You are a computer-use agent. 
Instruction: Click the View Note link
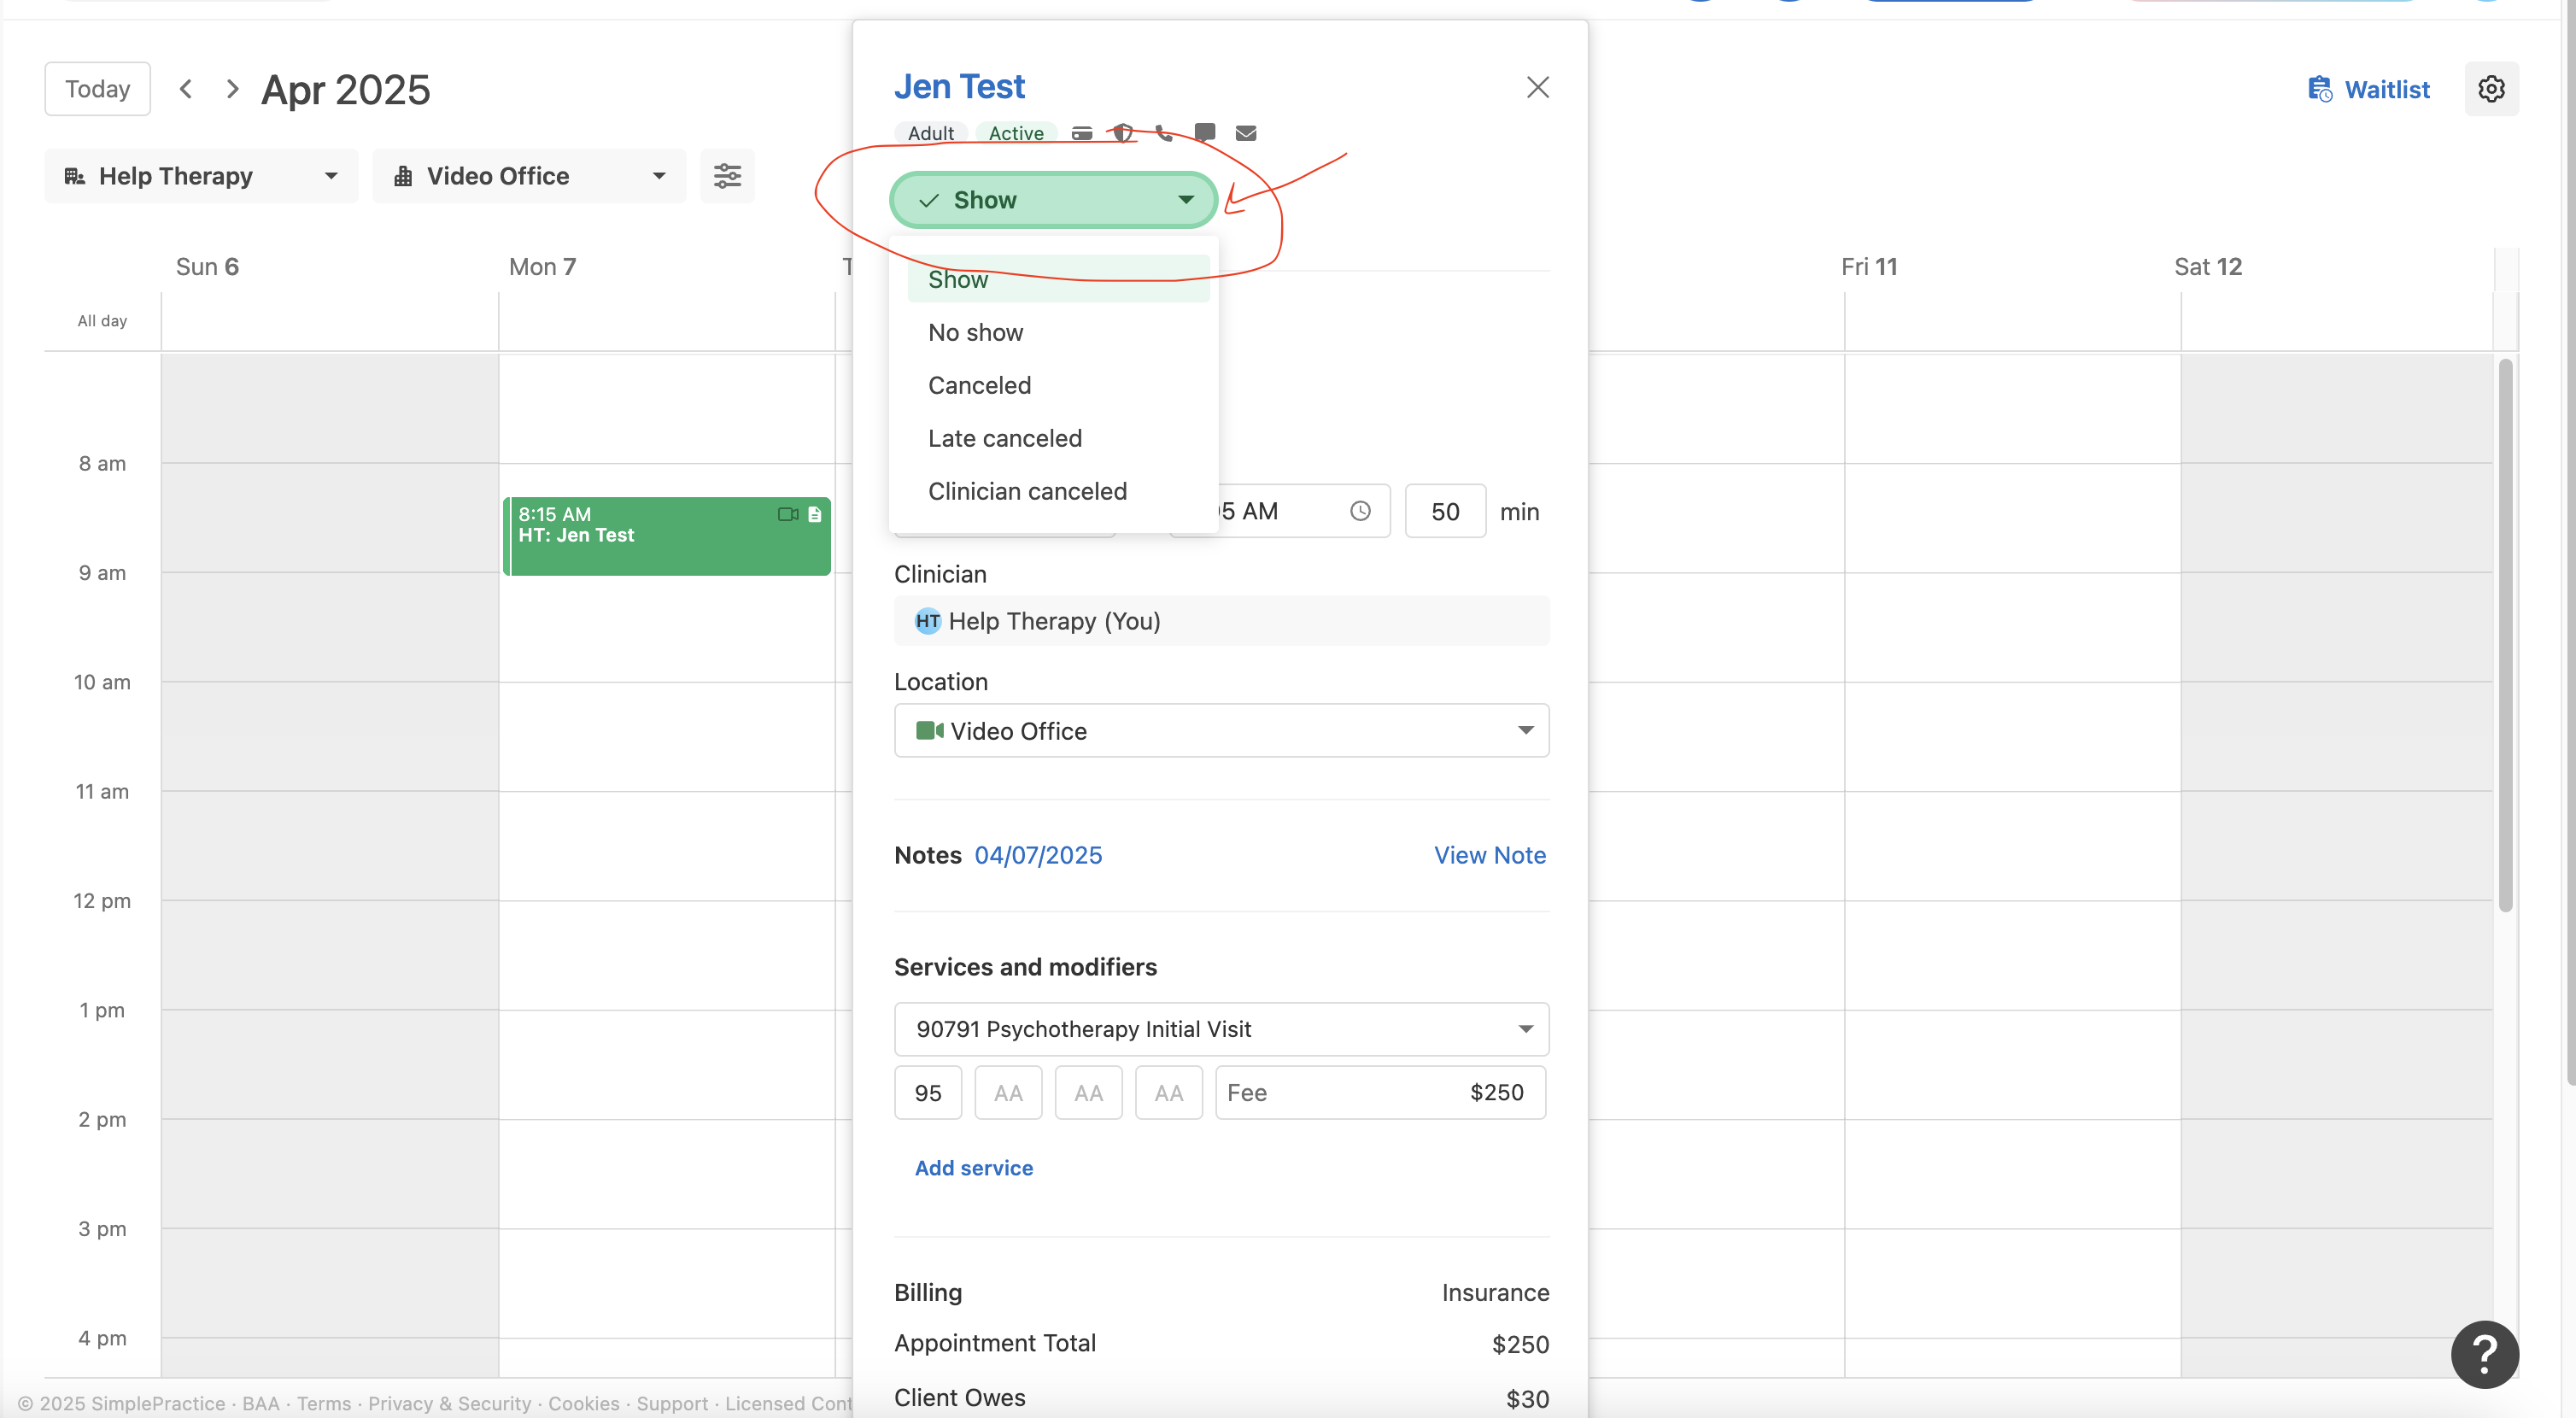coord(1489,855)
